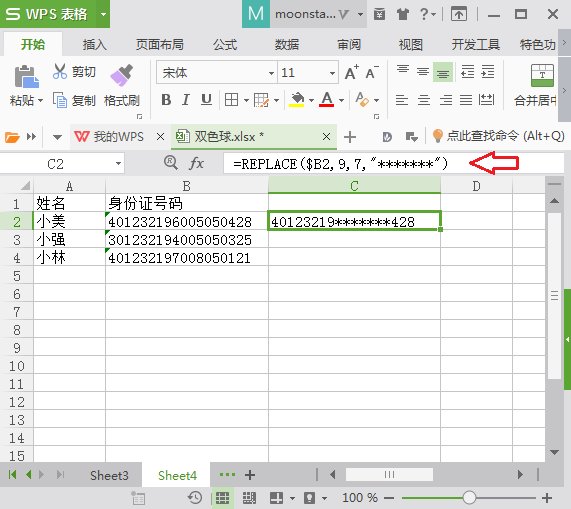The height and width of the screenshot is (509, 571).
Task: Apply cell borders icon
Action: click(x=232, y=99)
